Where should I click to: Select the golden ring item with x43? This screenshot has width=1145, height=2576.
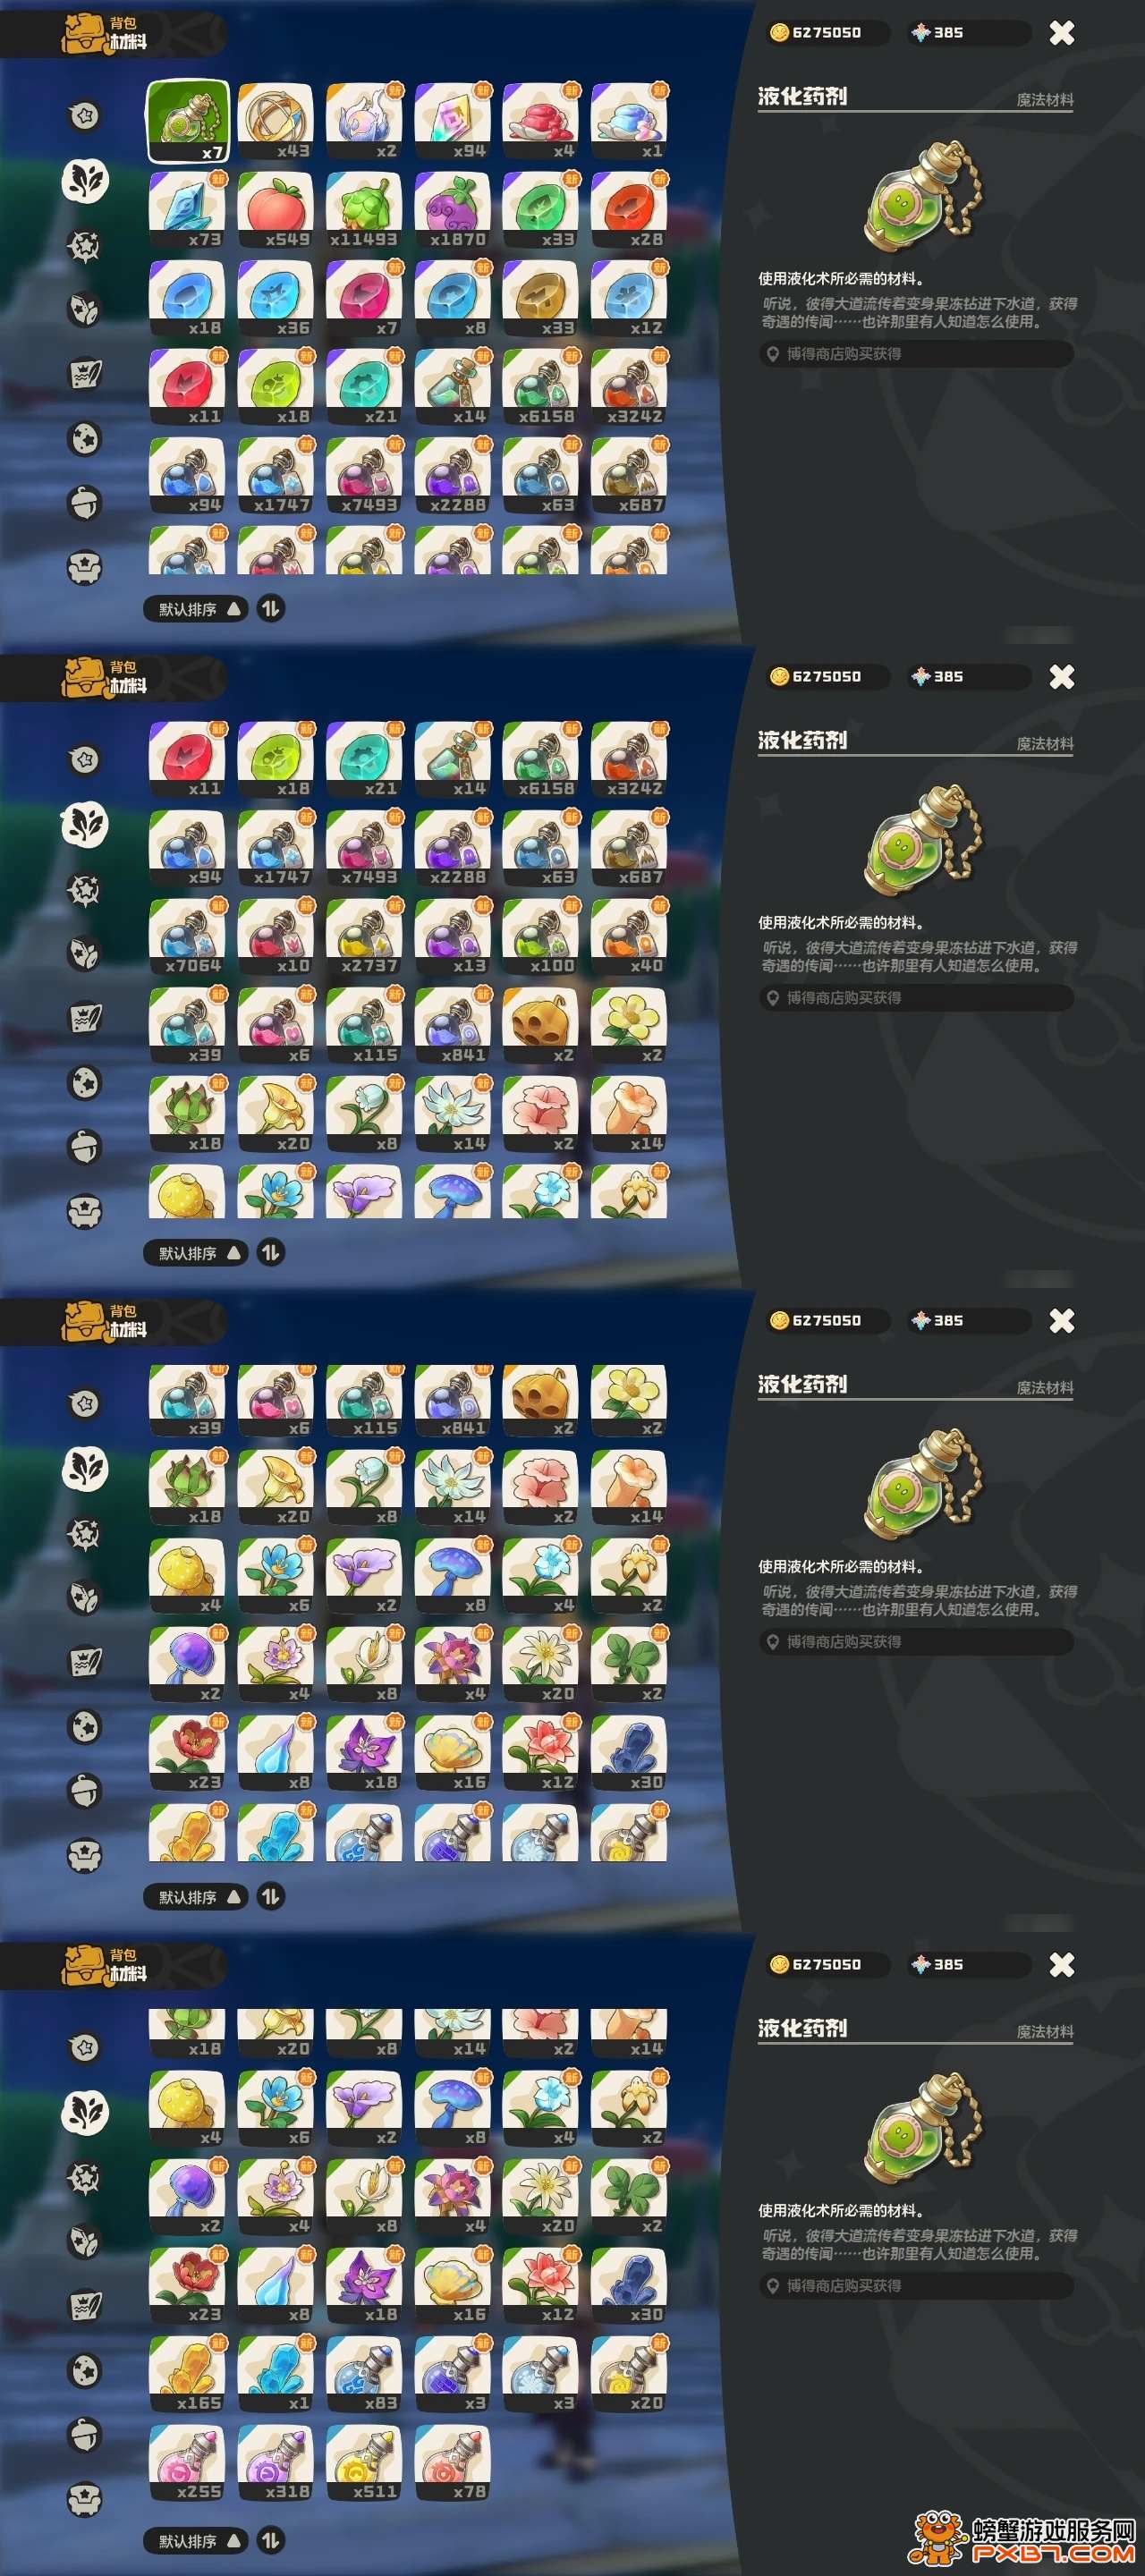276,122
